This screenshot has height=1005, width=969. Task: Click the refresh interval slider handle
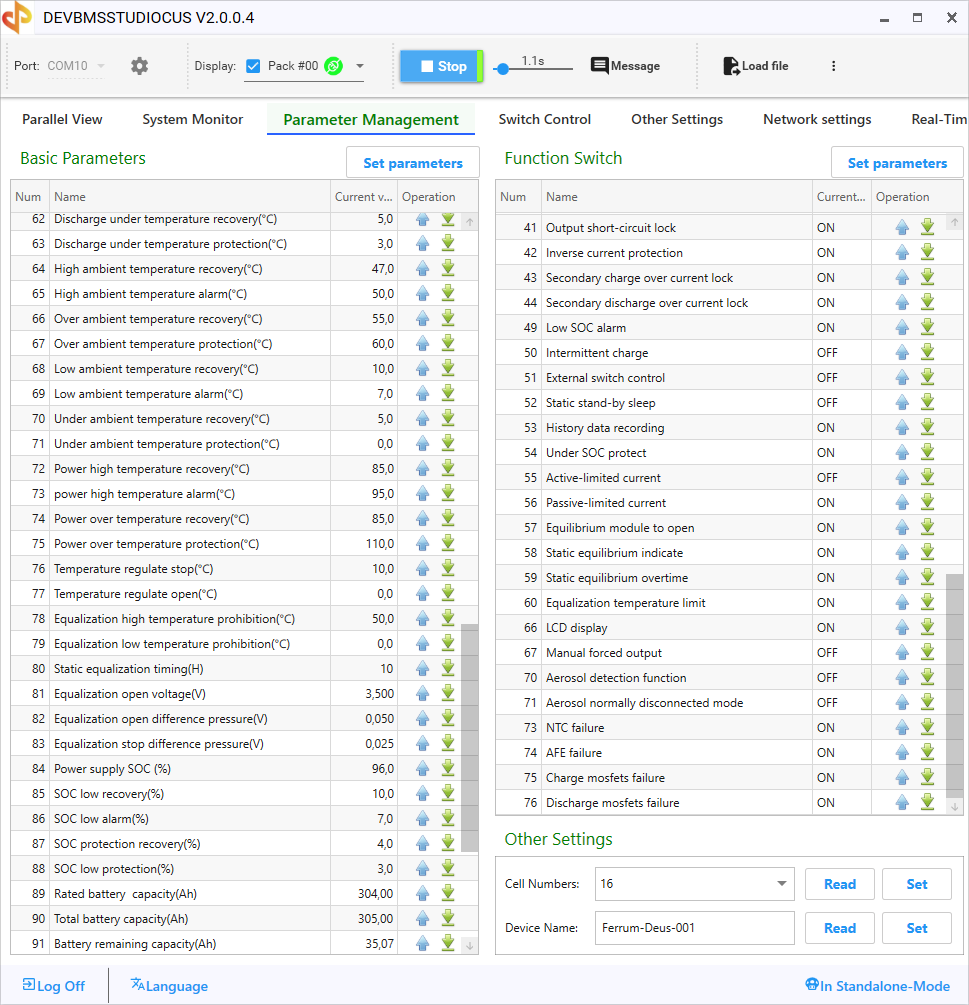tap(503, 68)
